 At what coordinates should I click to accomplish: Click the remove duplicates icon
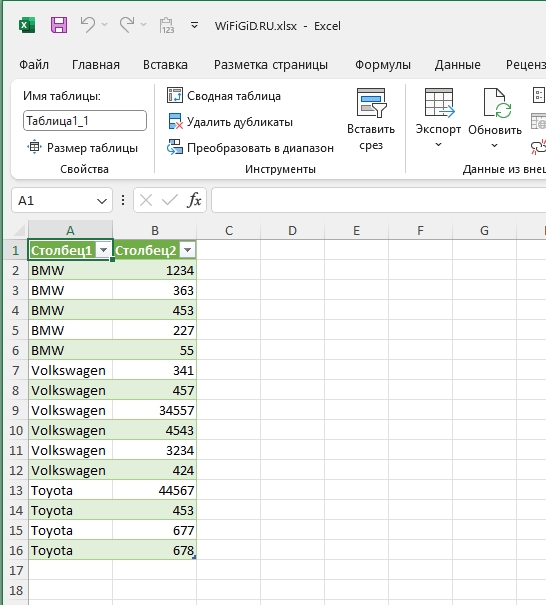(175, 121)
